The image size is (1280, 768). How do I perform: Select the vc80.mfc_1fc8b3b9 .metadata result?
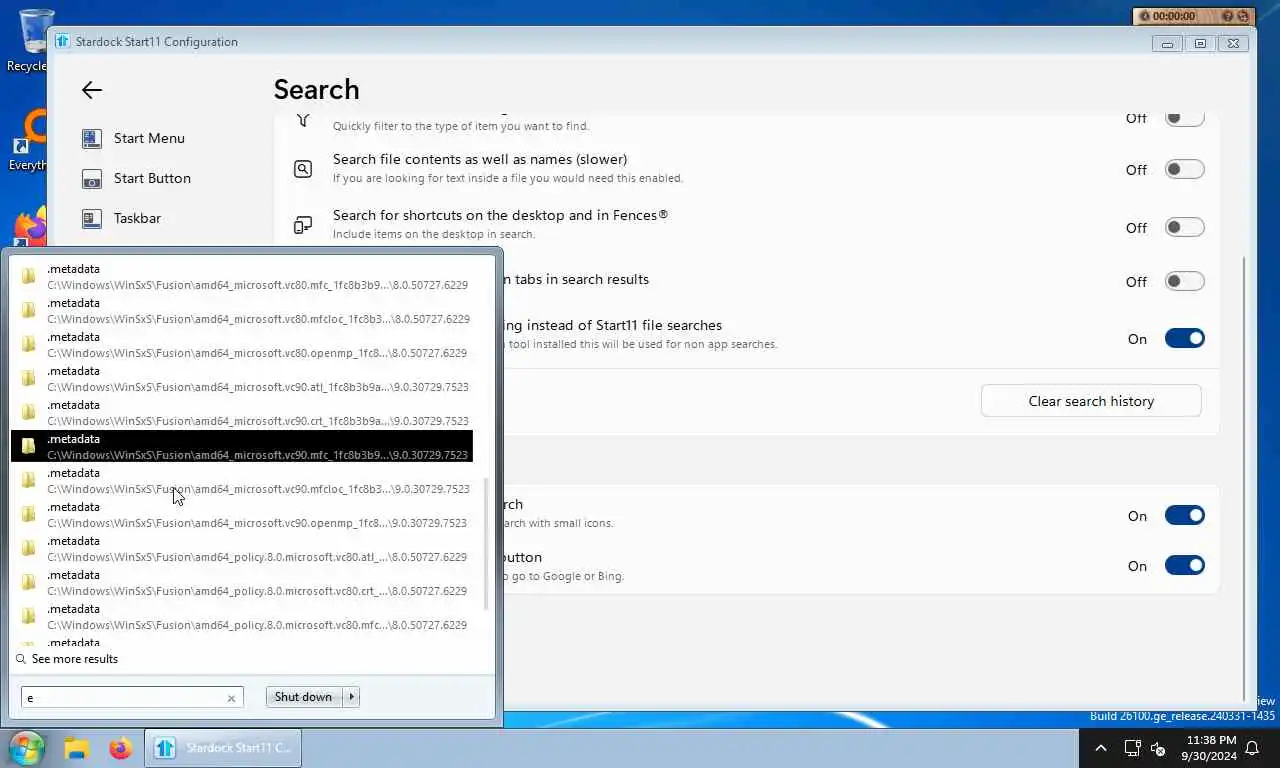coord(241,277)
